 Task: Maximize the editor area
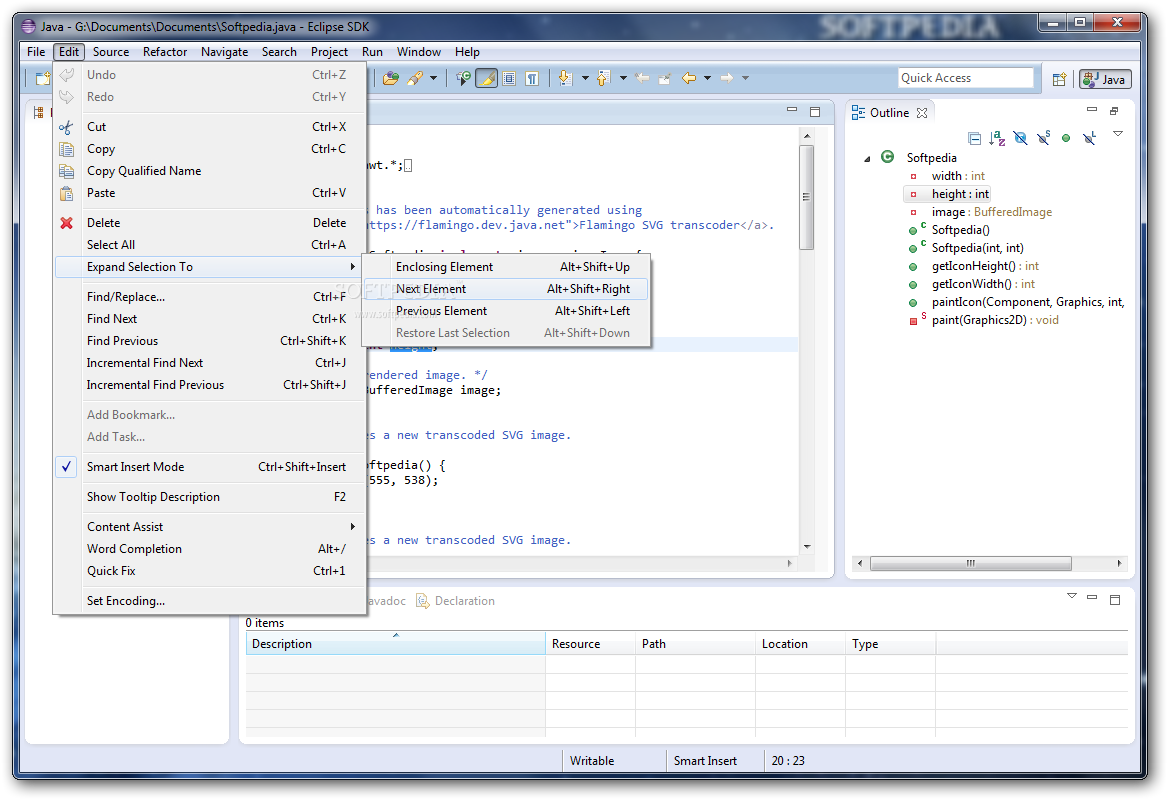pos(815,112)
